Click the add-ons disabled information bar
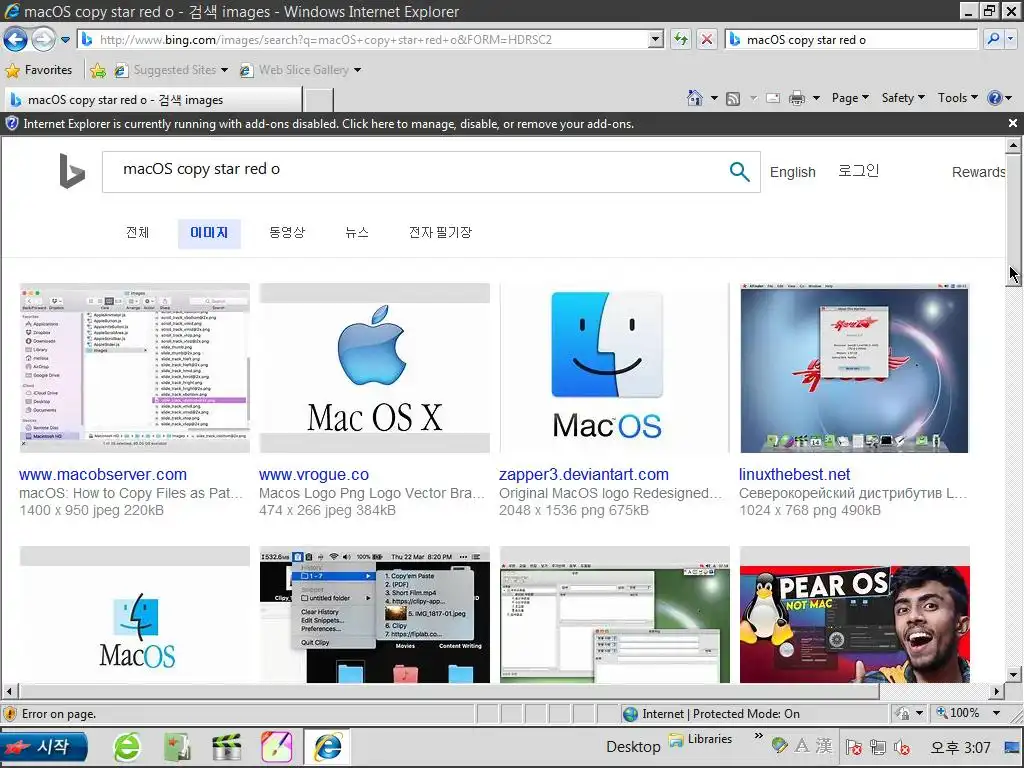The image size is (1024, 768). pos(503,123)
